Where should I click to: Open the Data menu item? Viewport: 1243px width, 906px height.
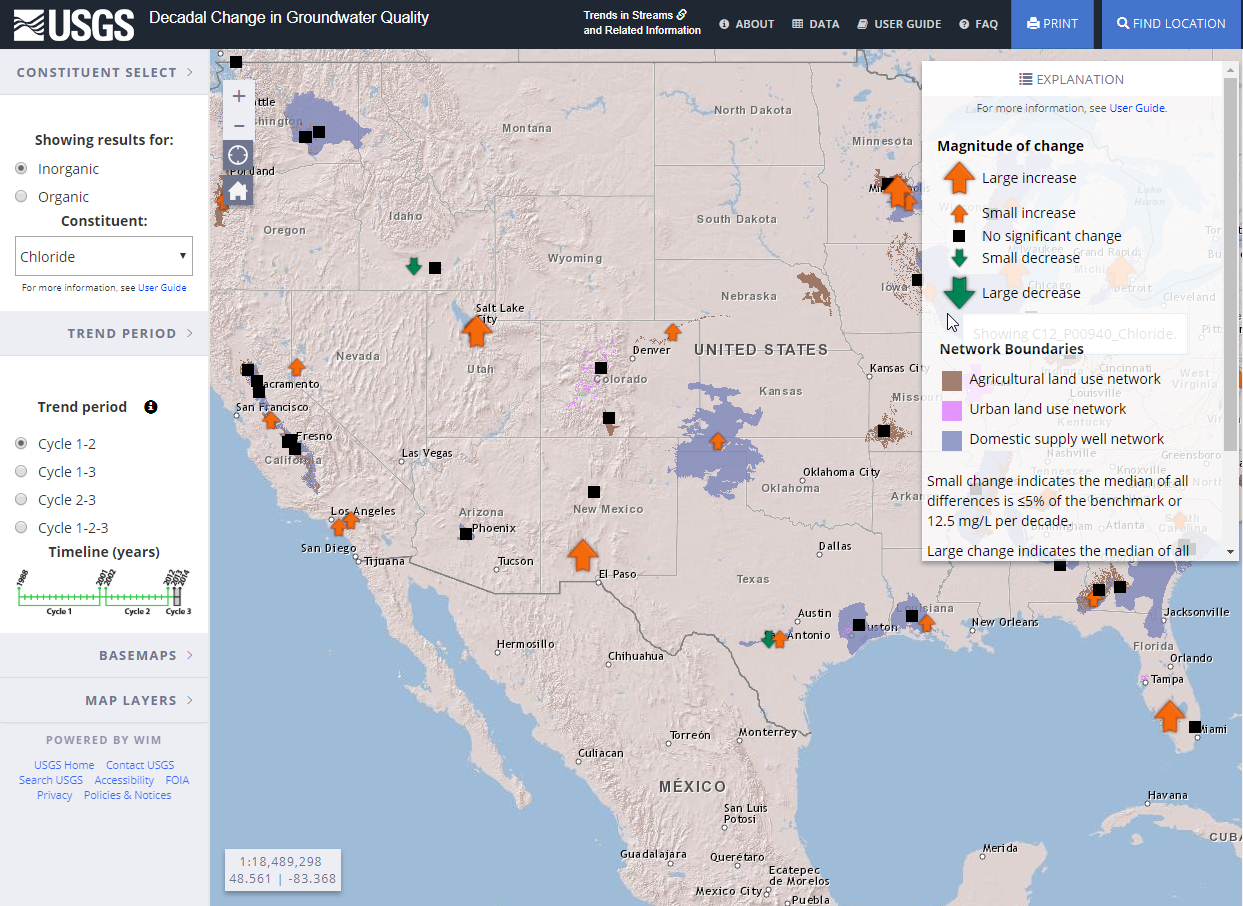click(816, 24)
